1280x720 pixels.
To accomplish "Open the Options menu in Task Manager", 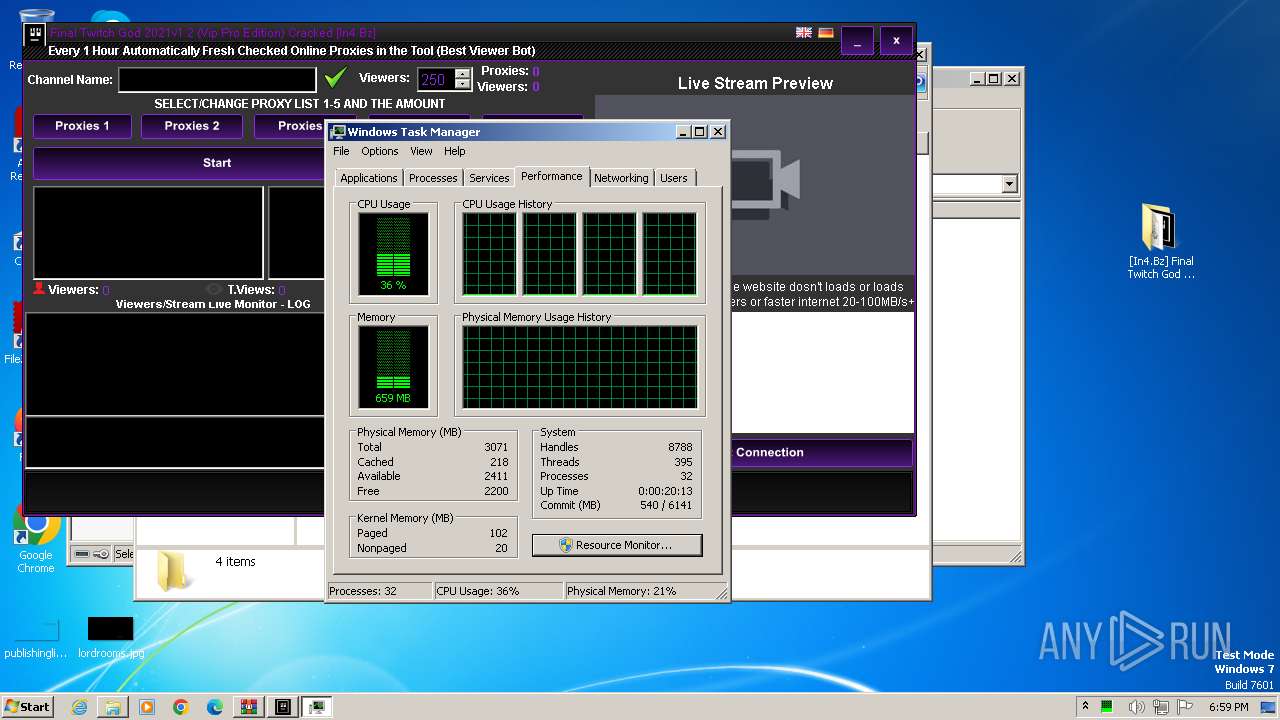I will (380, 151).
